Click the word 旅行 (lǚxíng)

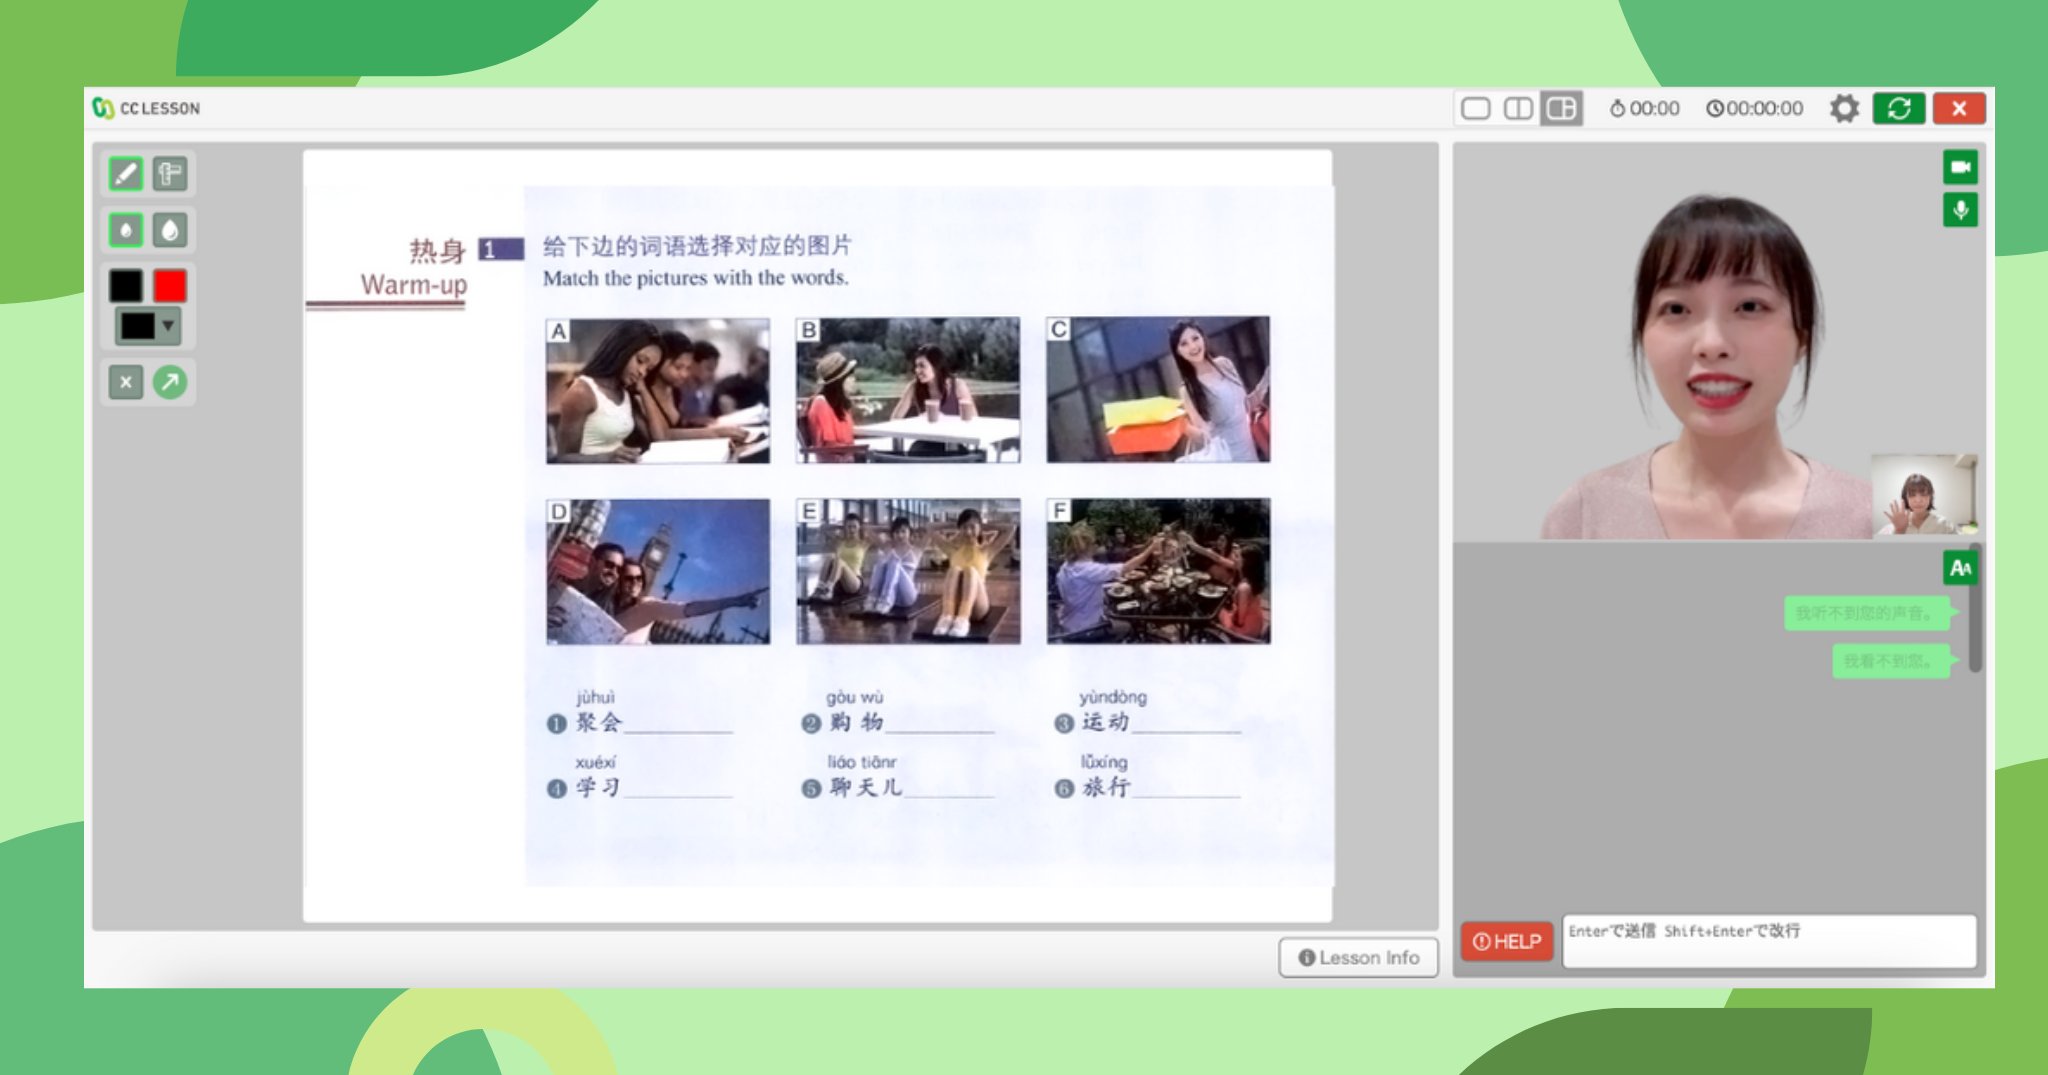pos(1106,787)
